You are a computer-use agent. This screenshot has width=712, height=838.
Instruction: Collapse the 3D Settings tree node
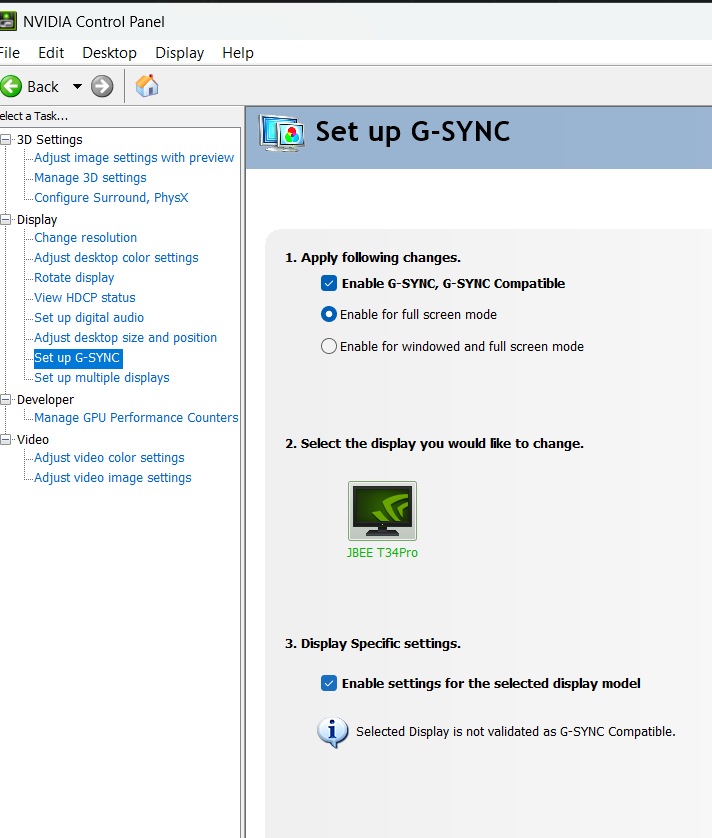7,139
